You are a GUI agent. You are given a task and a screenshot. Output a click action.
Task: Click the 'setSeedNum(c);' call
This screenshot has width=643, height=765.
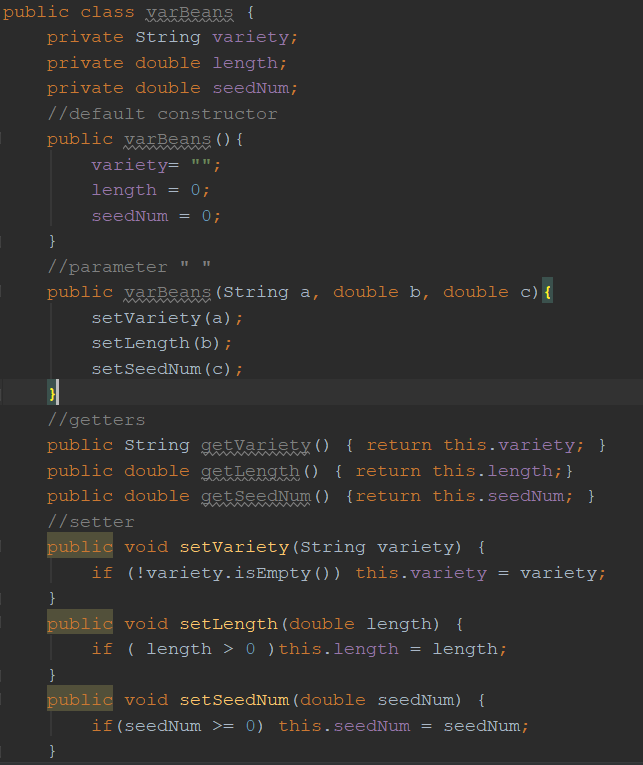point(167,369)
